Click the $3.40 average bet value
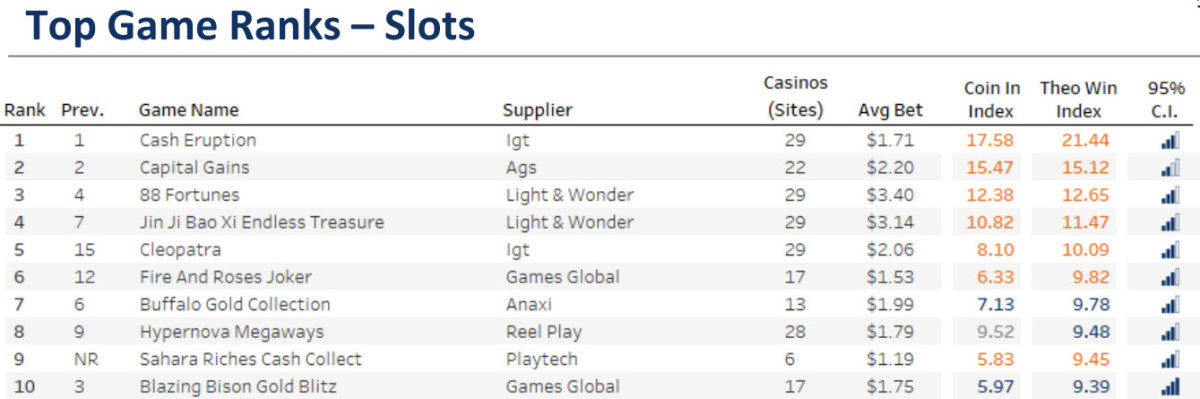Screen dimensions: 1200x399 pyautogui.click(x=890, y=195)
